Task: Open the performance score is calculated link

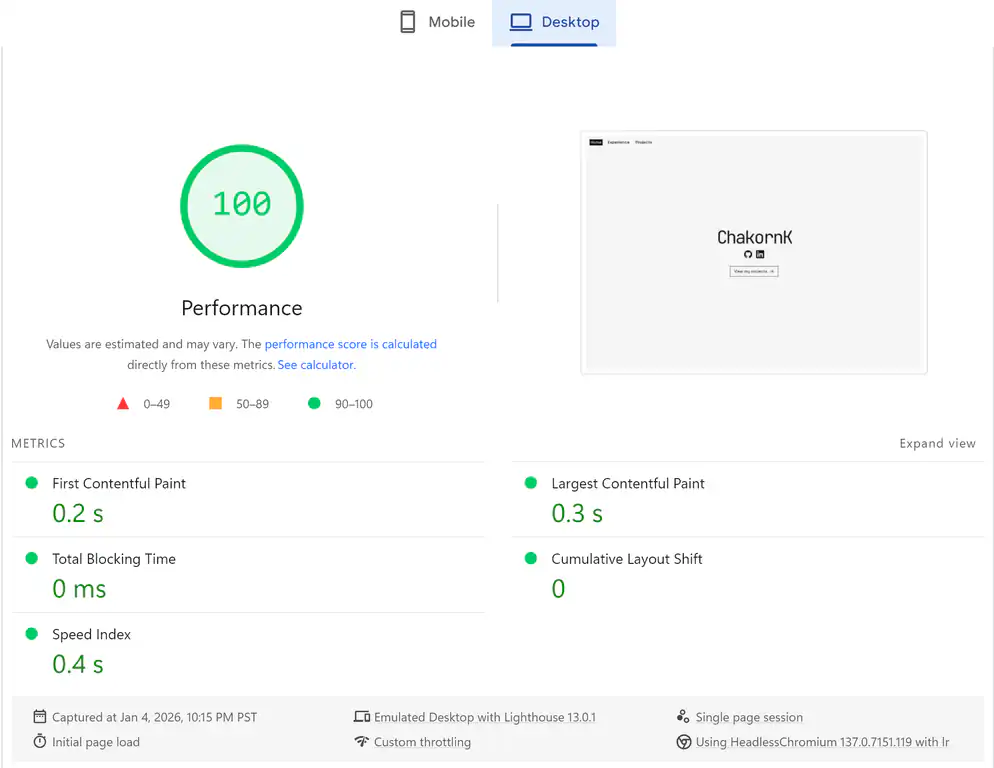Action: (351, 344)
